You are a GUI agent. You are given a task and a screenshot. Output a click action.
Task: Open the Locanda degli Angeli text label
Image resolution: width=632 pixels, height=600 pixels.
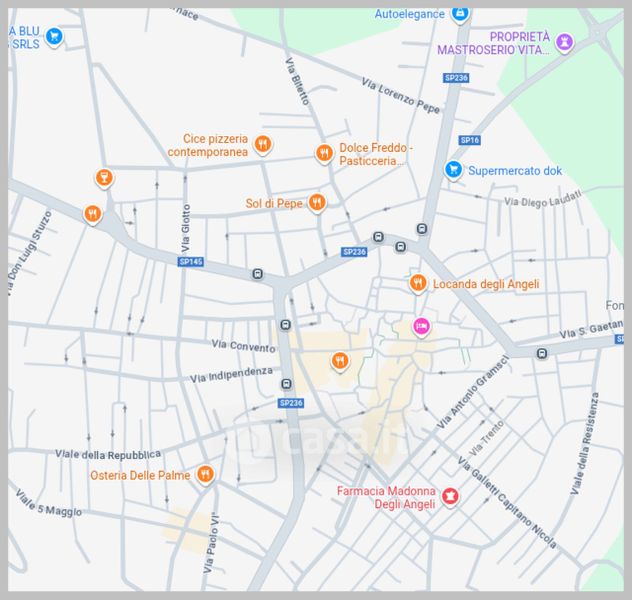[485, 285]
